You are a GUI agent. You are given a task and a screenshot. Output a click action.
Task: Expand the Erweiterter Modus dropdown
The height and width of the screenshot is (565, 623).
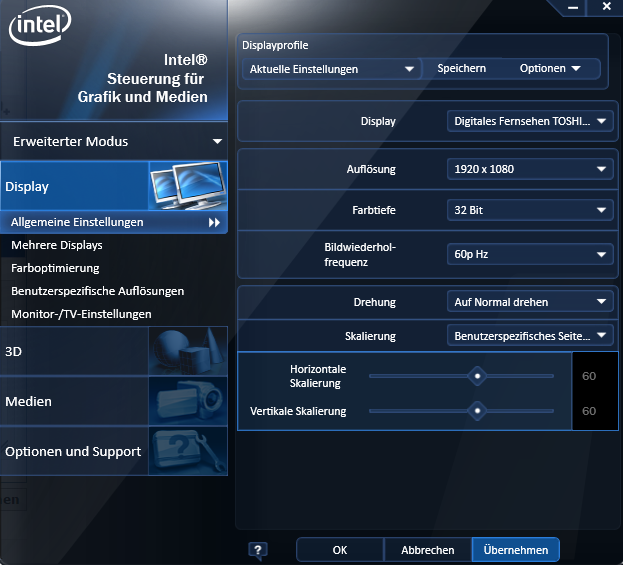click(114, 141)
